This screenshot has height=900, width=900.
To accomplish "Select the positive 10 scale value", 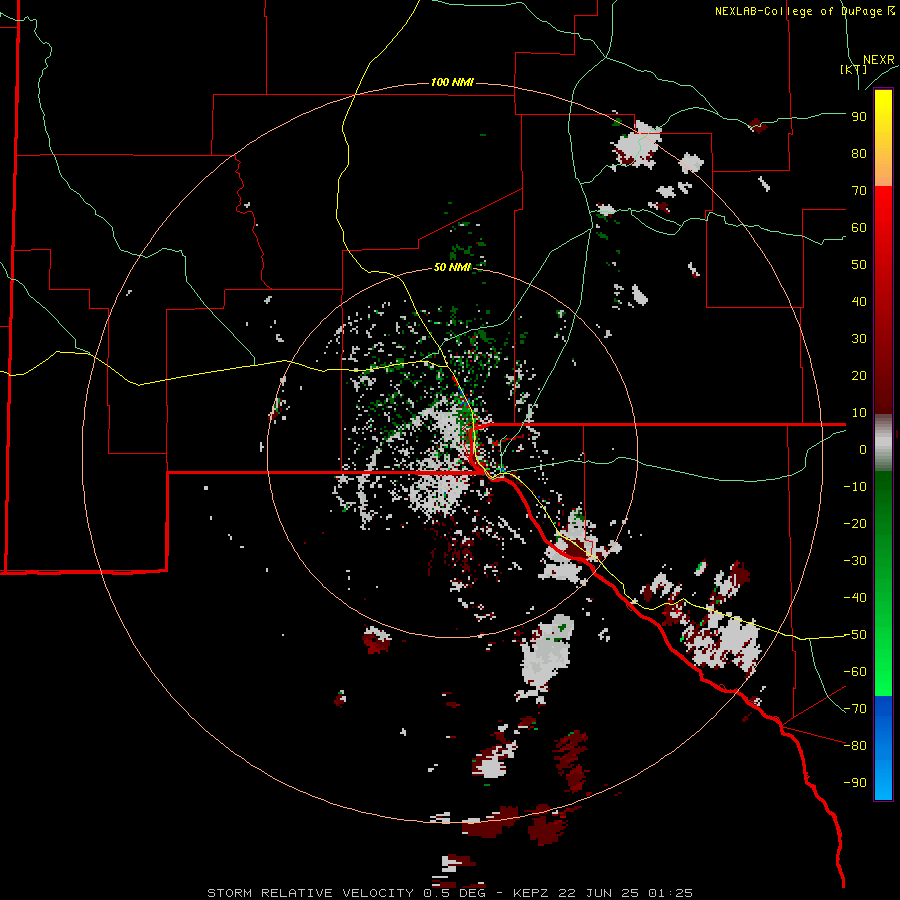I will 859,413.
